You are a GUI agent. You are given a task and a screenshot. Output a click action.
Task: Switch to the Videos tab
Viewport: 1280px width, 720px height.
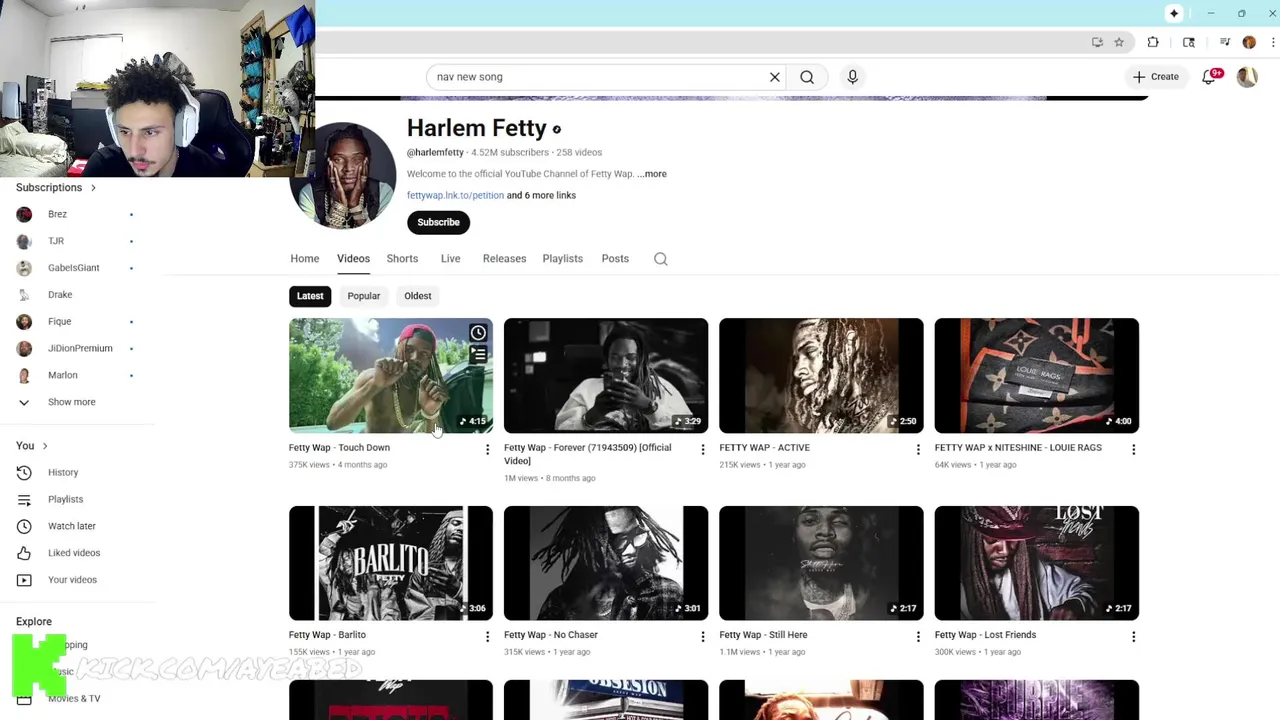353,259
